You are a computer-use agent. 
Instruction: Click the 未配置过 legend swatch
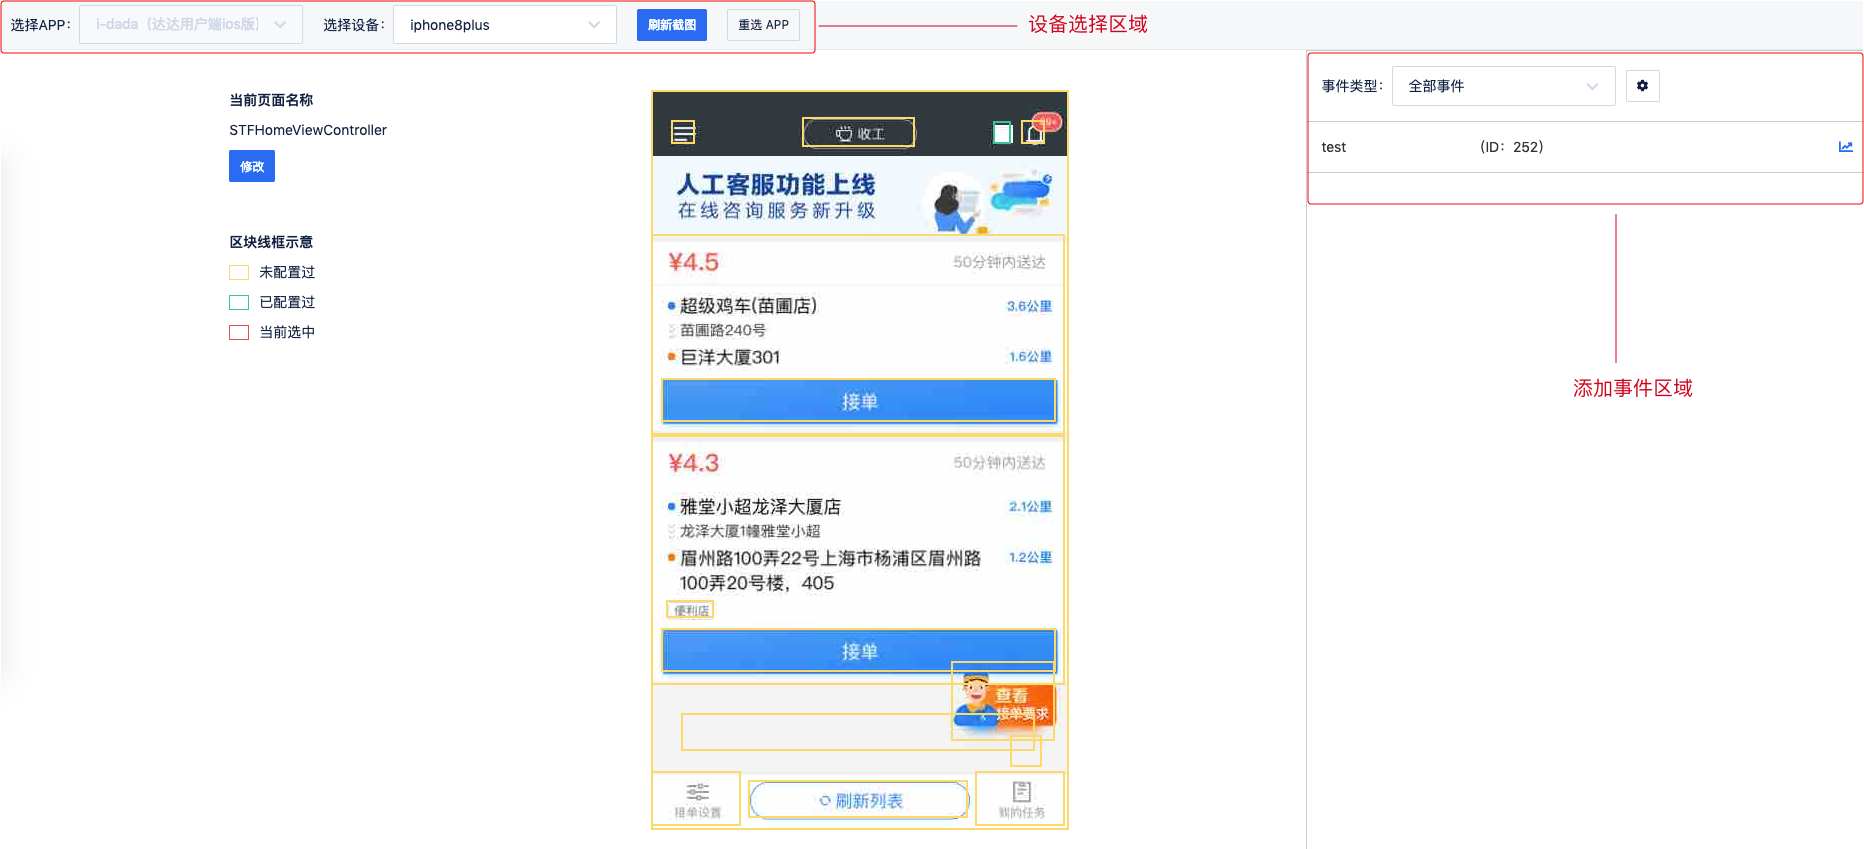239,272
